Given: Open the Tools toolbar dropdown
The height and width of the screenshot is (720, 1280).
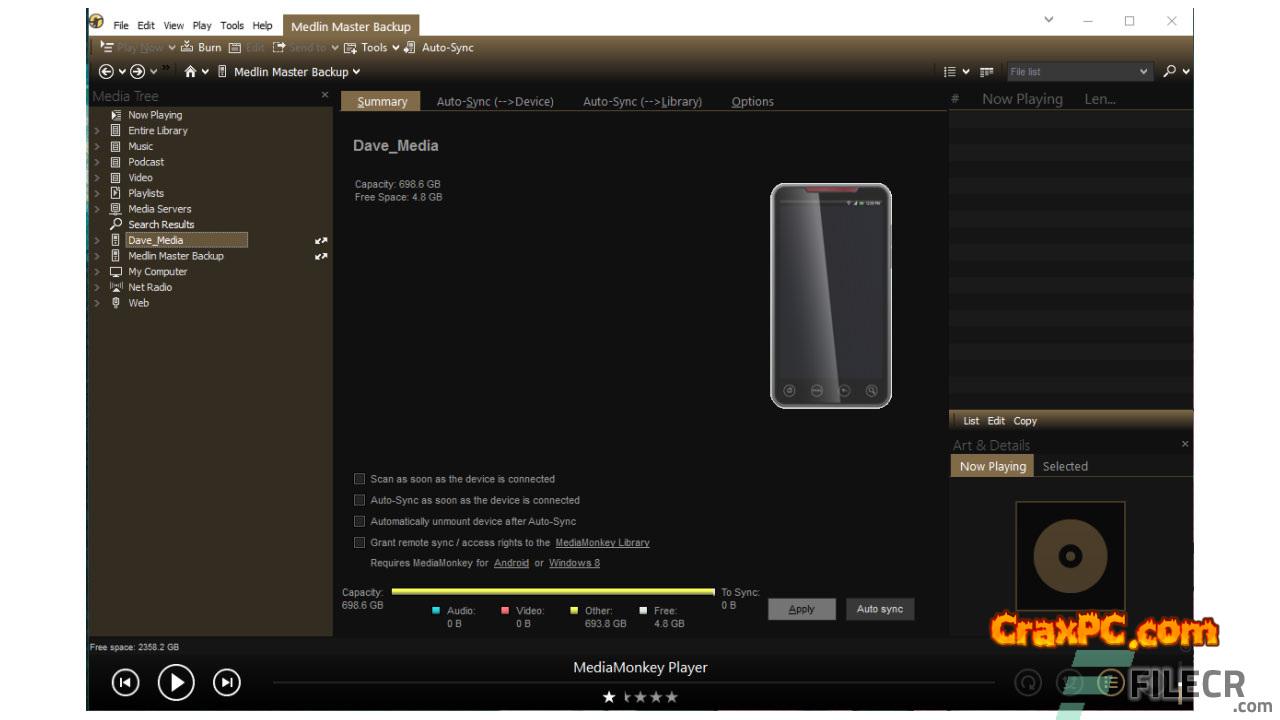Looking at the screenshot, I should click(x=373, y=47).
